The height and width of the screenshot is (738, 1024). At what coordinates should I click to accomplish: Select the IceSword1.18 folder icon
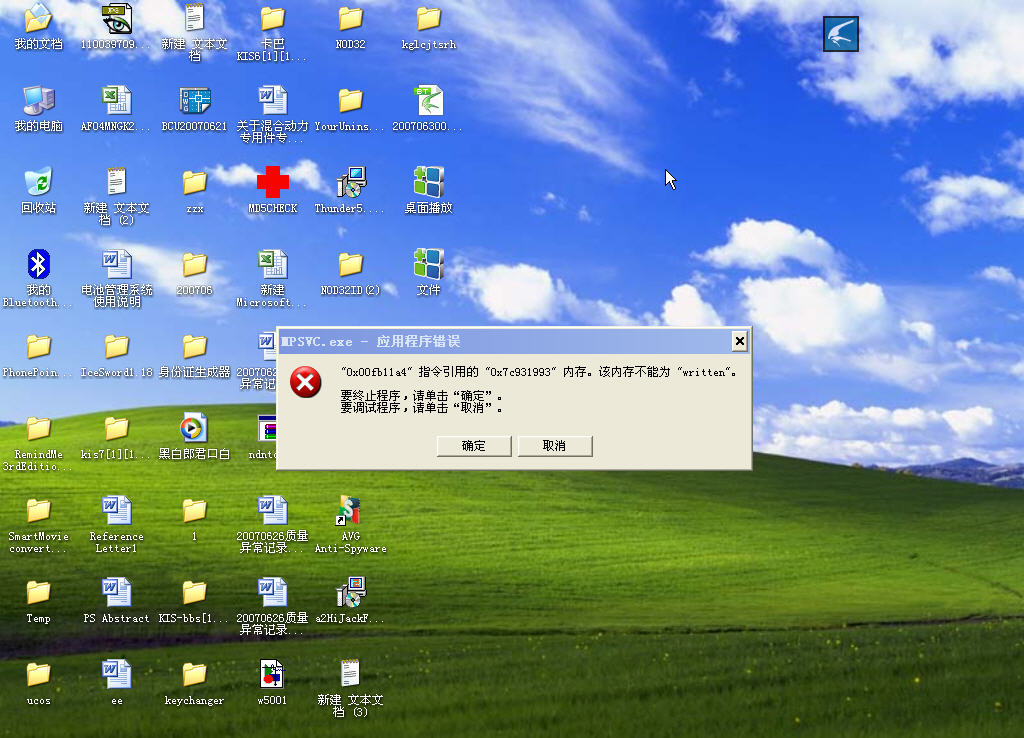[116, 356]
